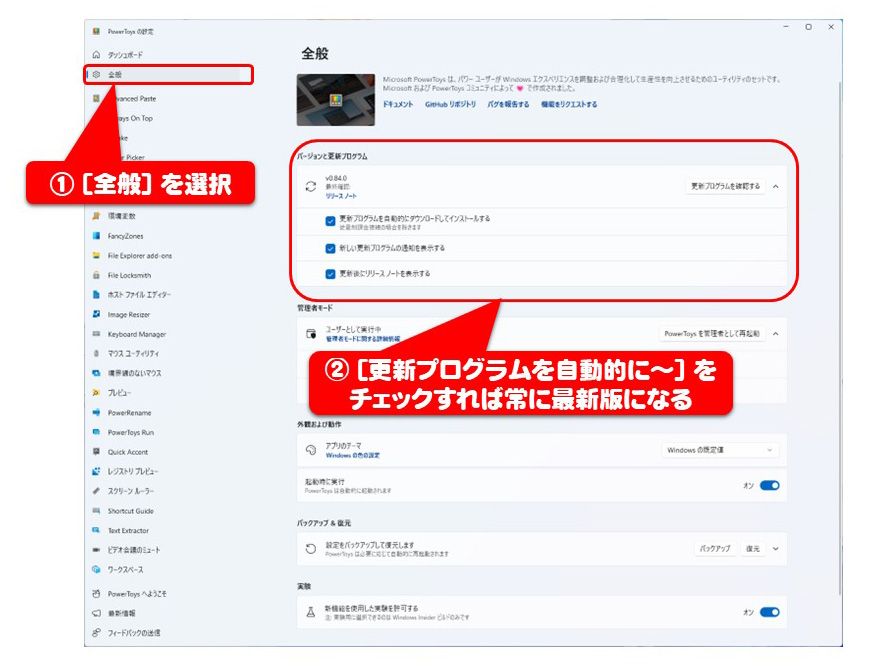
Task: Click the PowerToys hero thumbnail image
Action: (x=336, y=100)
